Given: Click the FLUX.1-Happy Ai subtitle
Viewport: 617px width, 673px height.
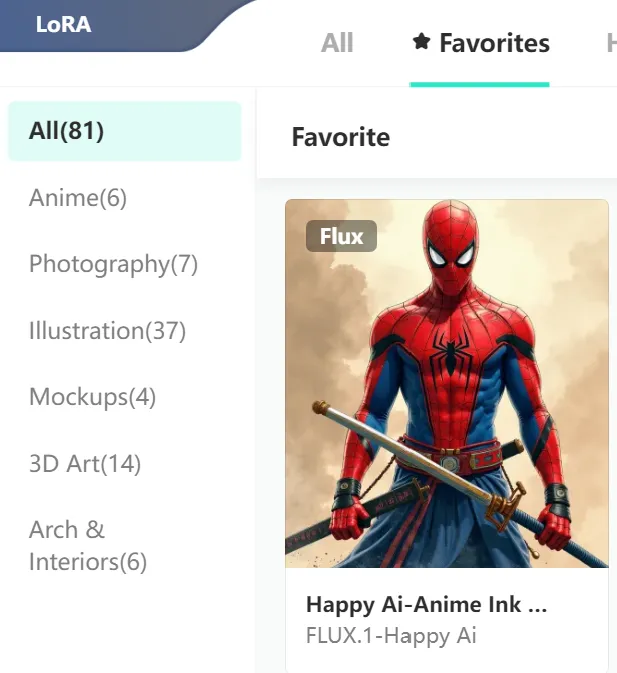Looking at the screenshot, I should point(391,636).
